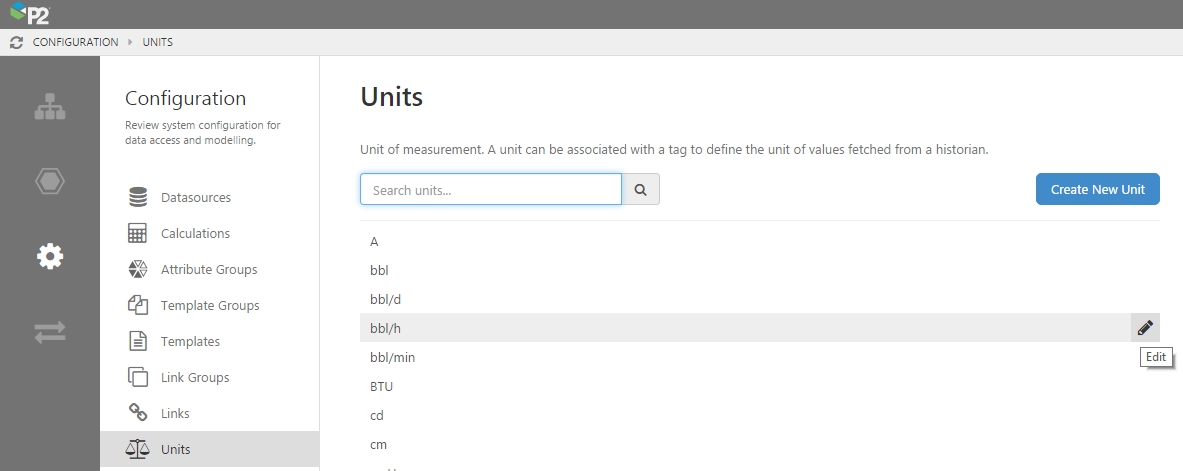Click CONFIGURATION in the breadcrumb

[x=75, y=42]
